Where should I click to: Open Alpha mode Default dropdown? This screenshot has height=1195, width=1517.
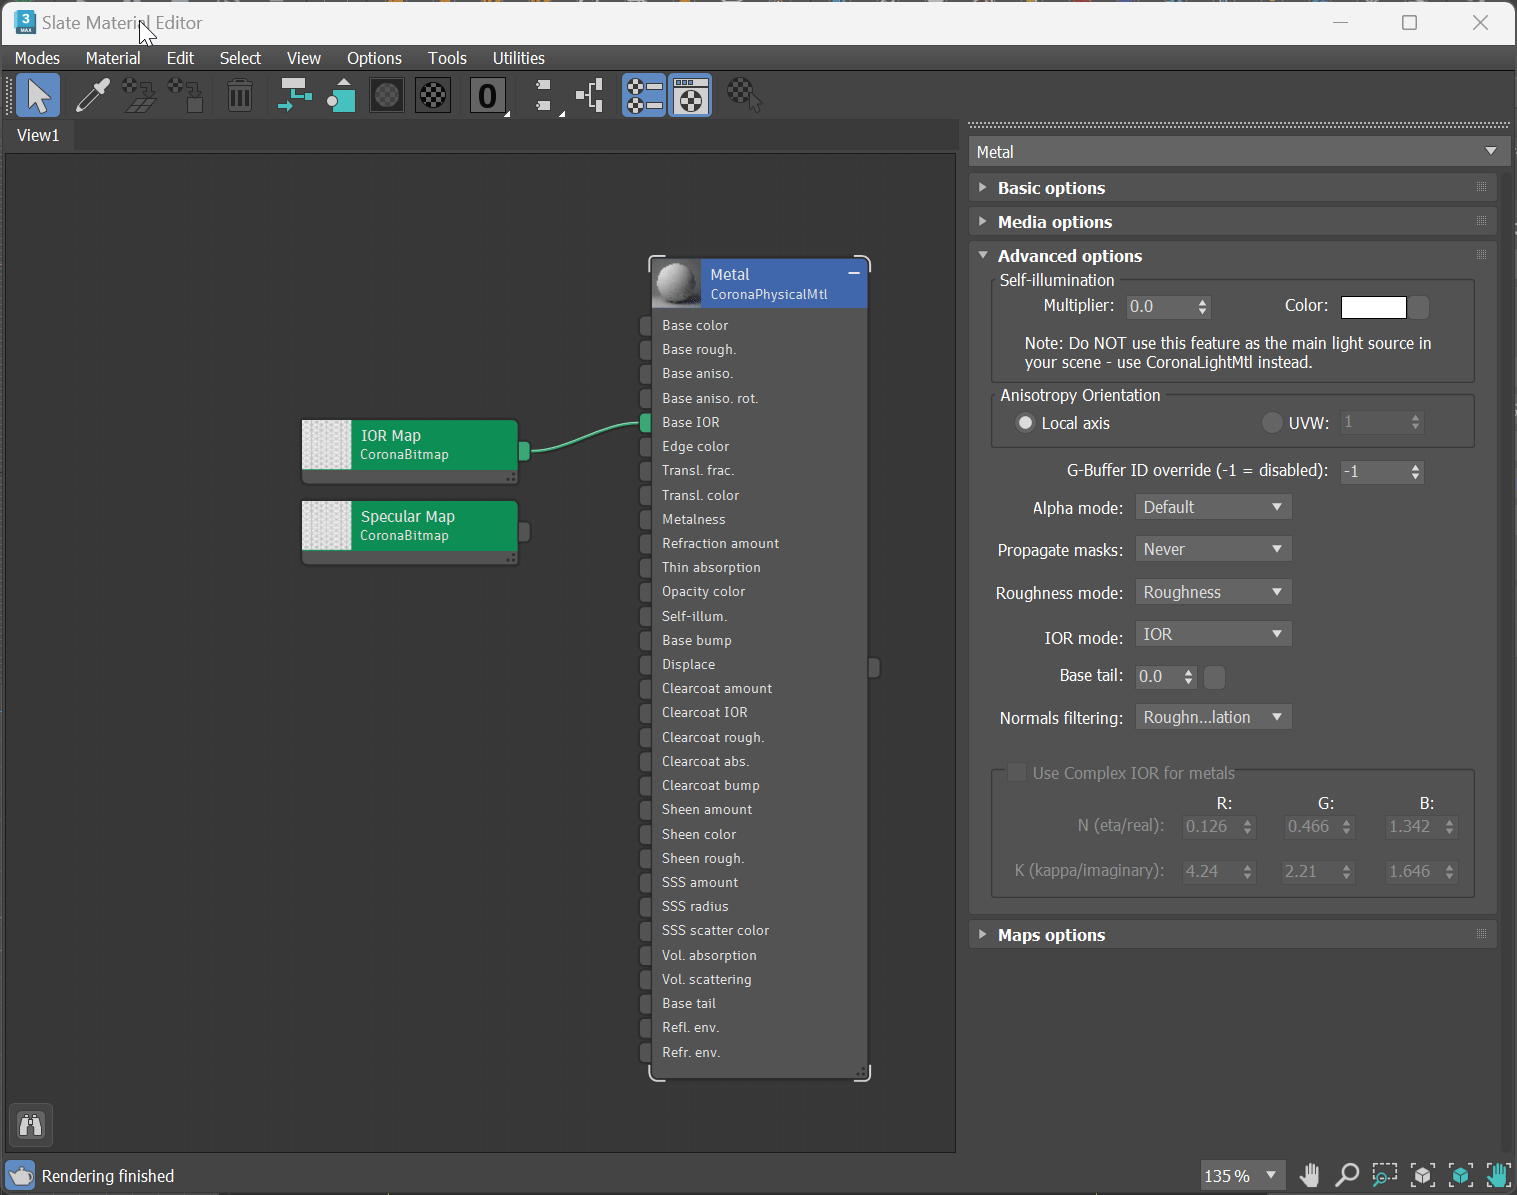pos(1213,507)
